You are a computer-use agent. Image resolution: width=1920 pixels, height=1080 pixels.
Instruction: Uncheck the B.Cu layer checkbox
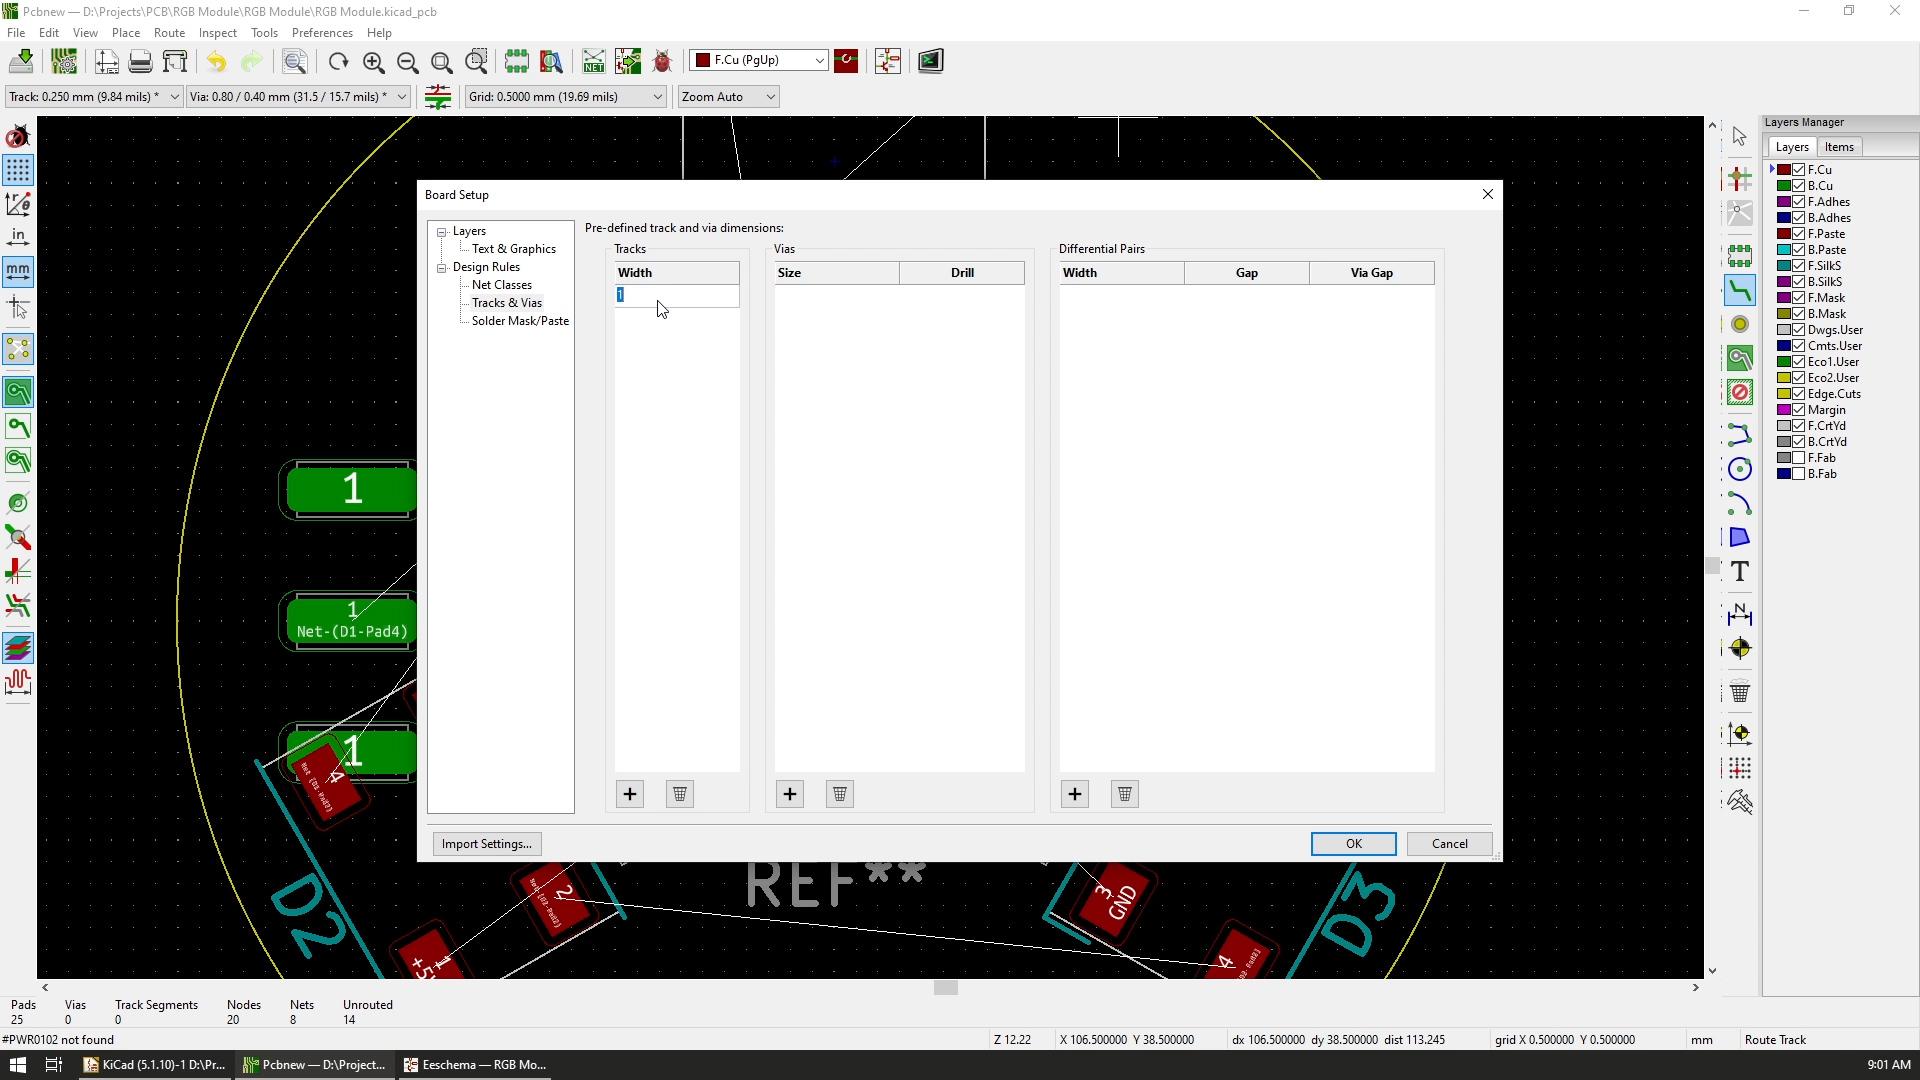click(x=1798, y=186)
